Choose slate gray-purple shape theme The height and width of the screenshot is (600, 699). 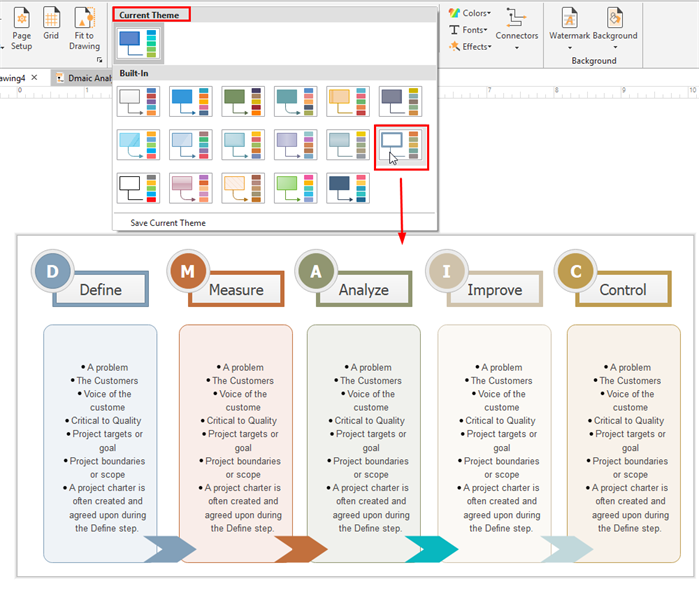[400, 101]
